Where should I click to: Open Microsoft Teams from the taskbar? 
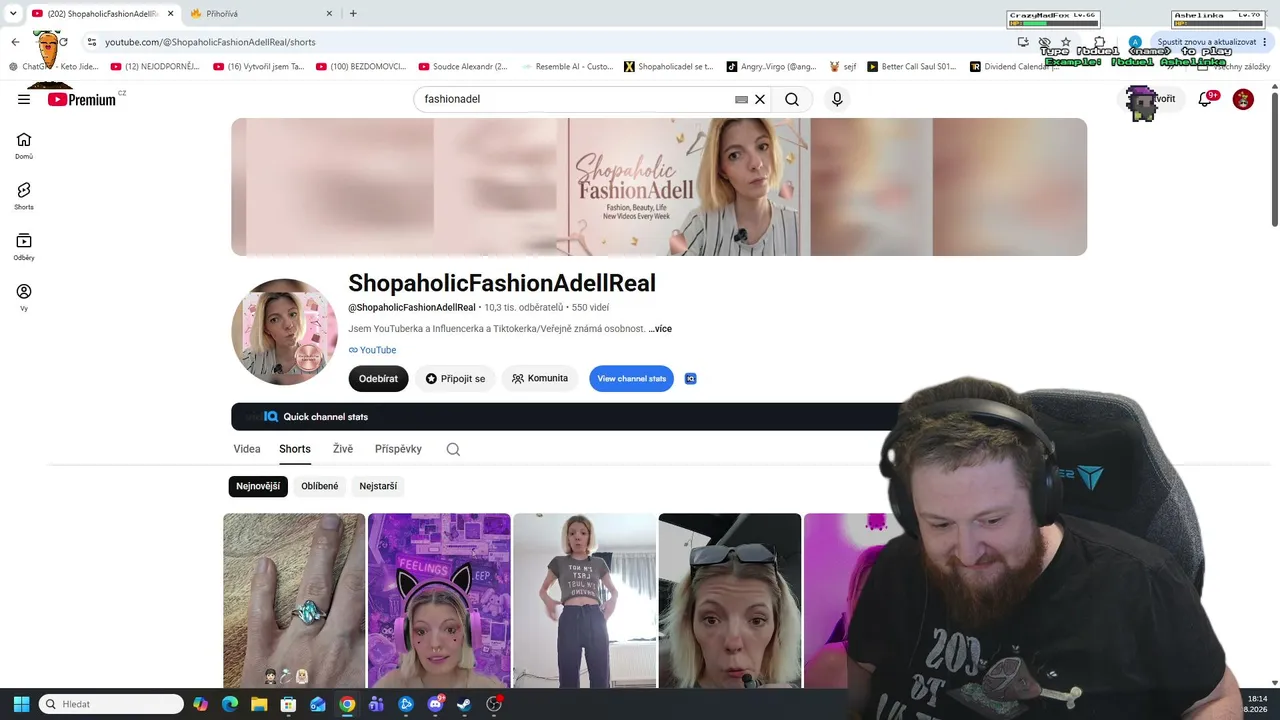click(x=376, y=704)
